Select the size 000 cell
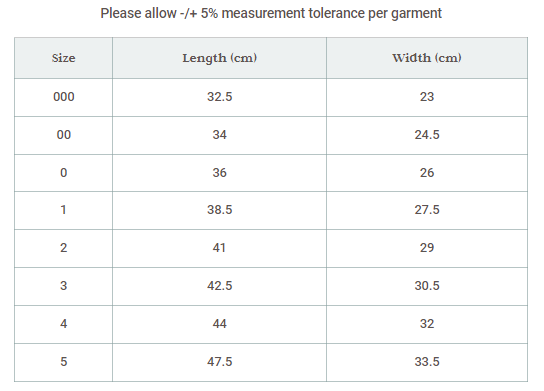544x391 pixels. (x=63, y=96)
